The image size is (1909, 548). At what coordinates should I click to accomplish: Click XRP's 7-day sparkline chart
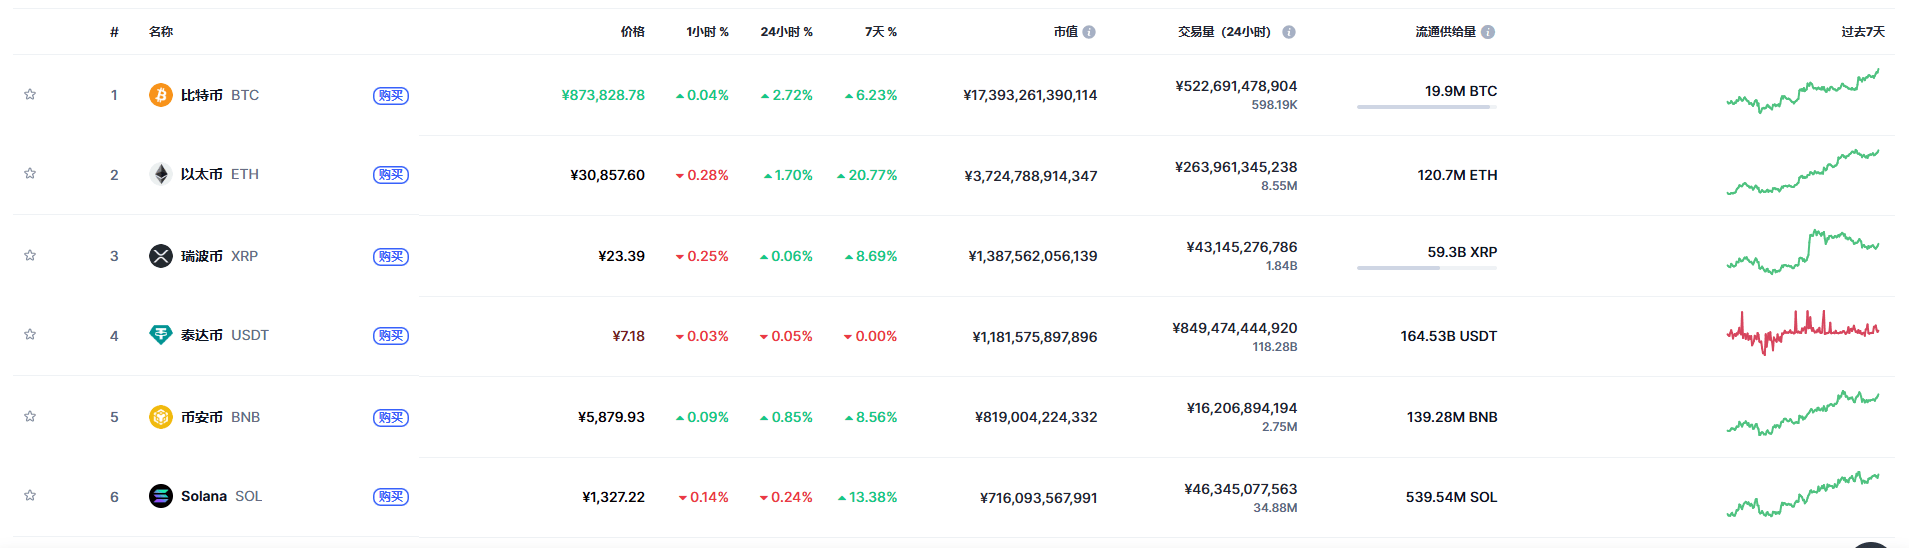pos(1803,251)
